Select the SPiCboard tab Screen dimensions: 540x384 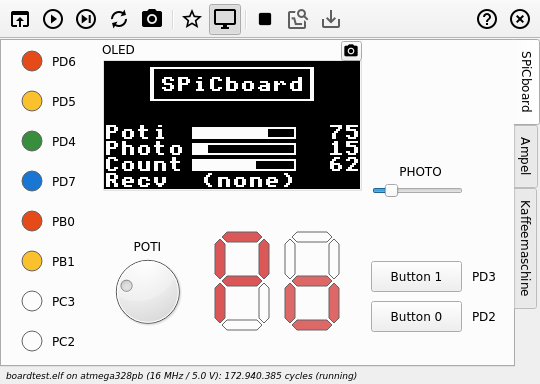click(526, 82)
